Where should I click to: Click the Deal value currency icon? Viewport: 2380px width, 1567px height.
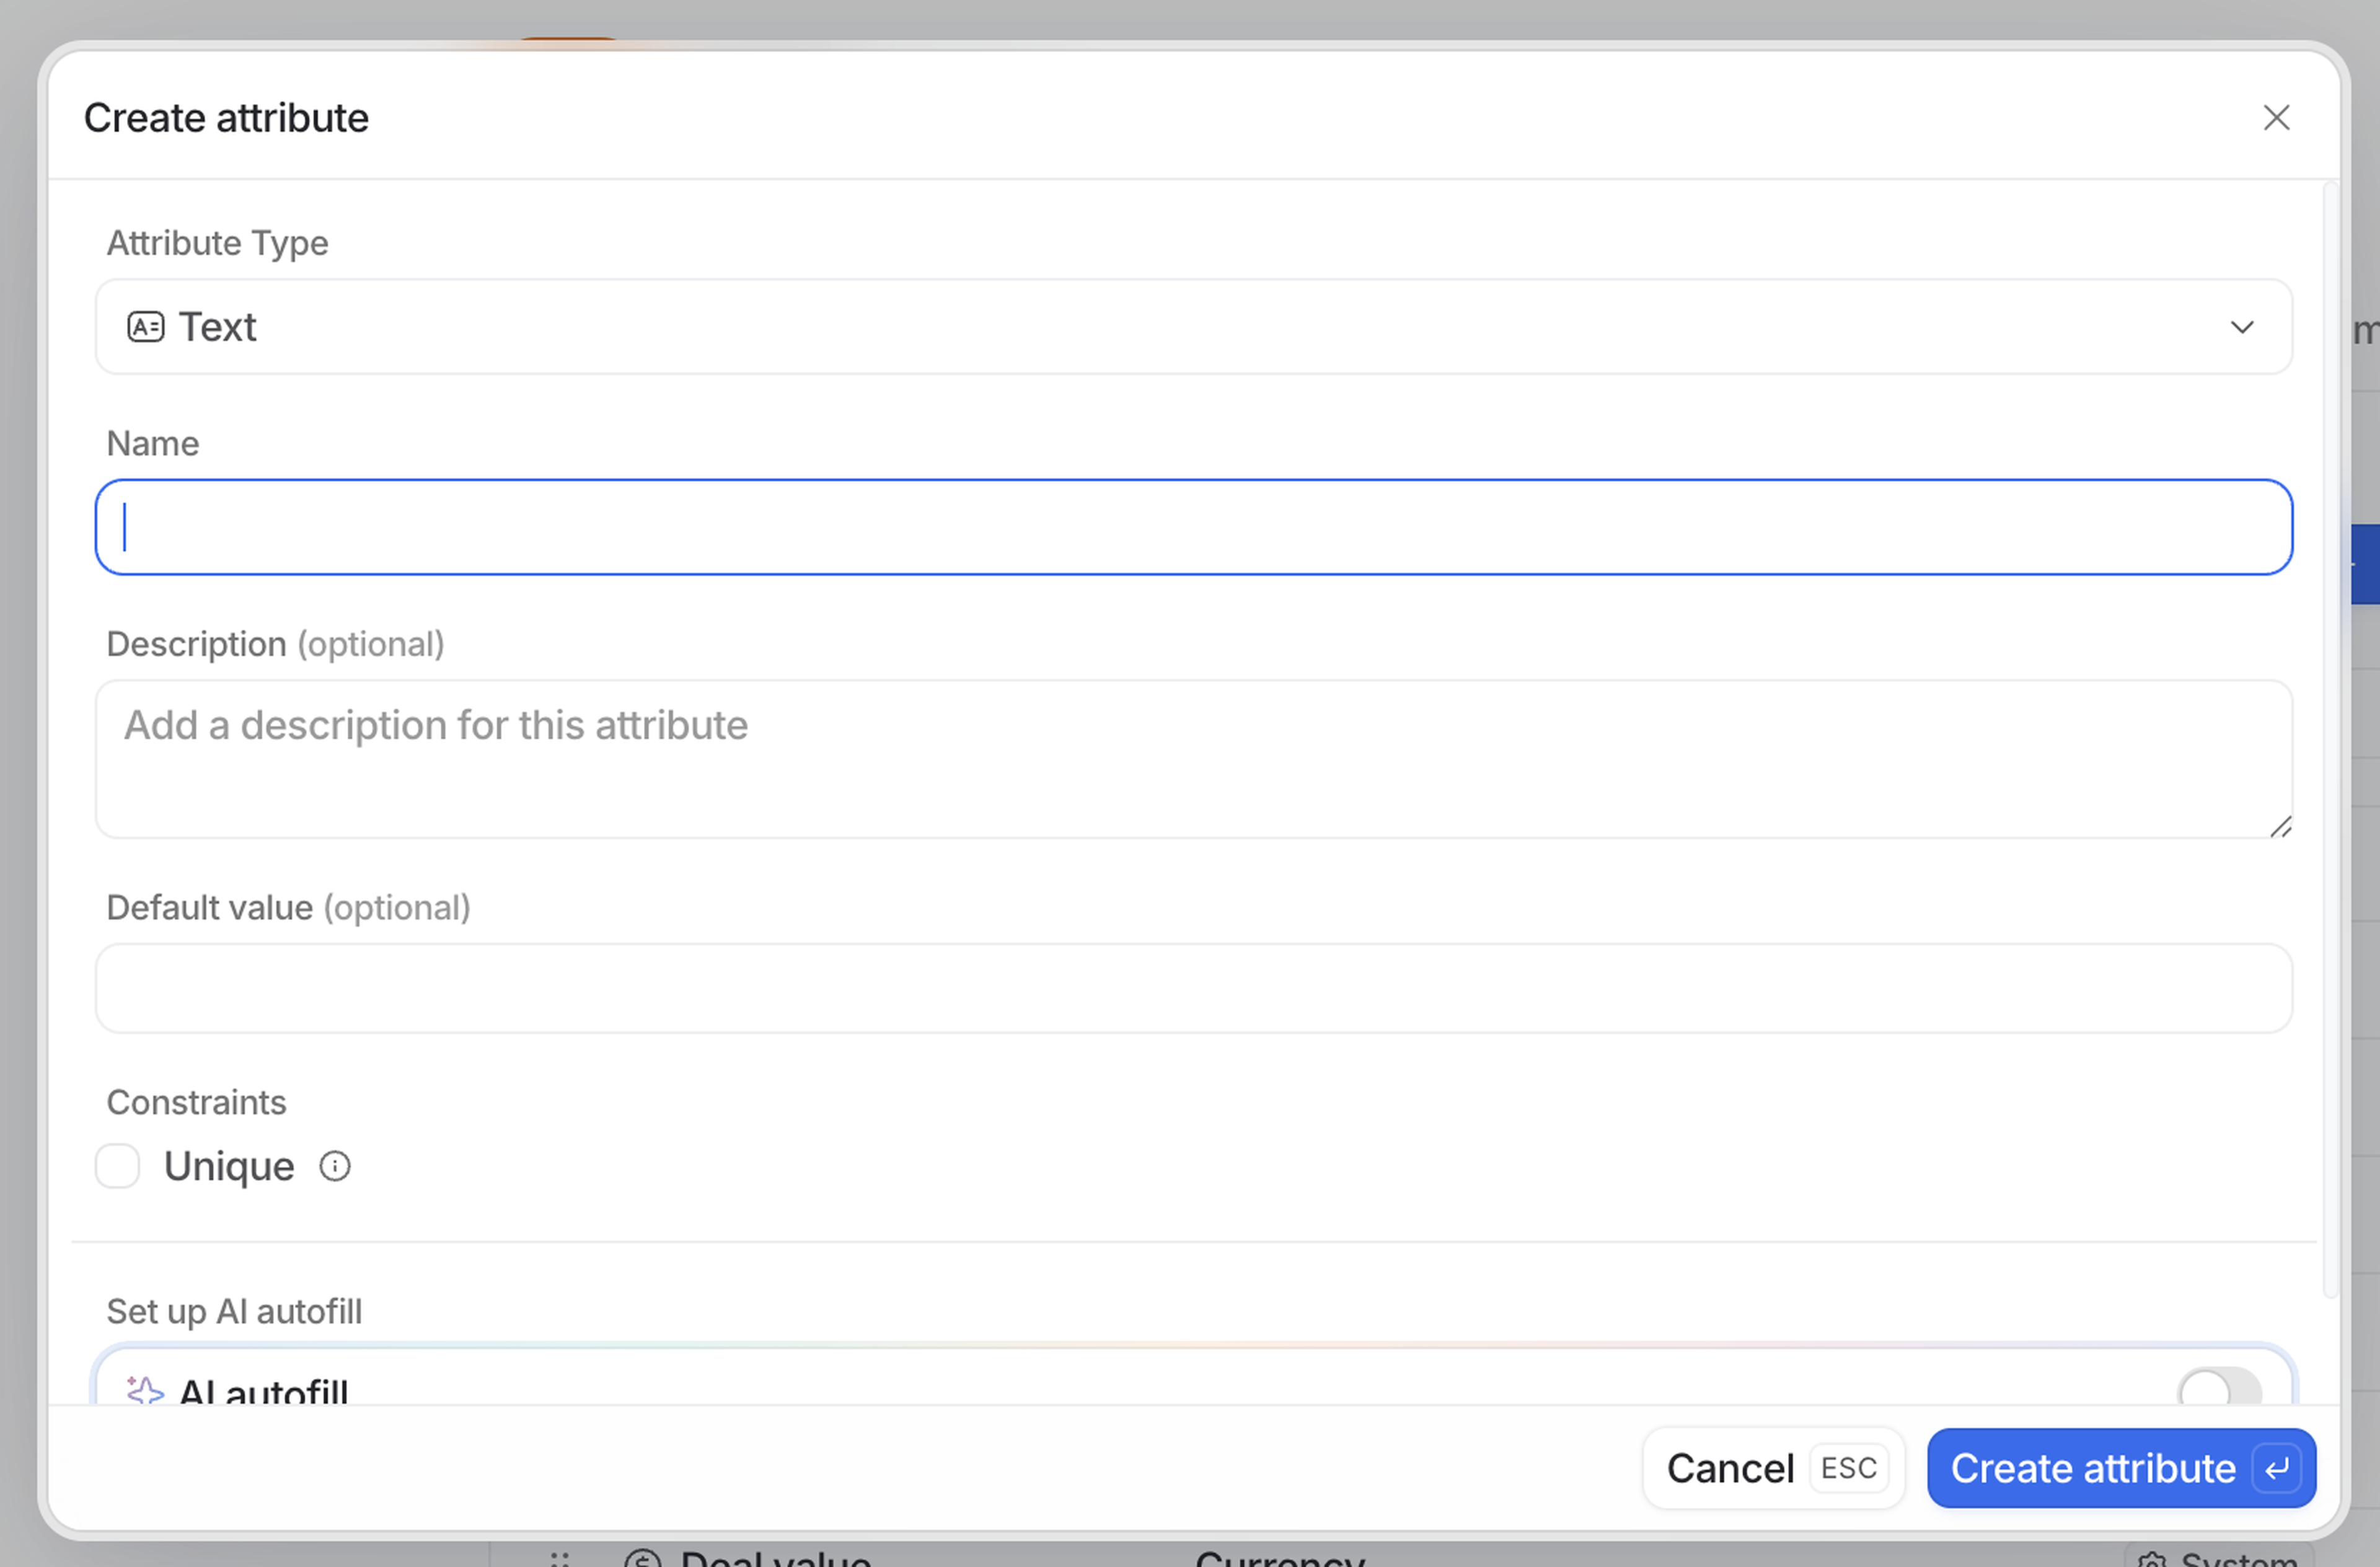[642, 1559]
